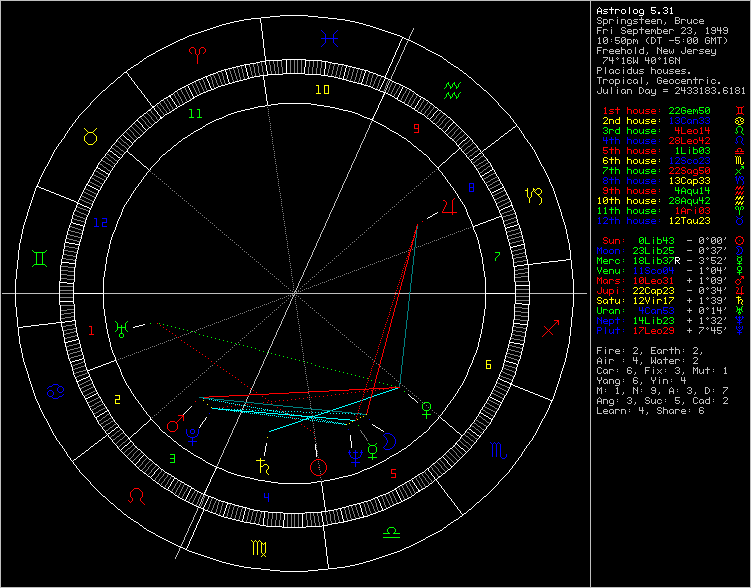The width and height of the screenshot is (751, 588).
Task: Select the green Venus glyph inside the chart
Action: 426,410
